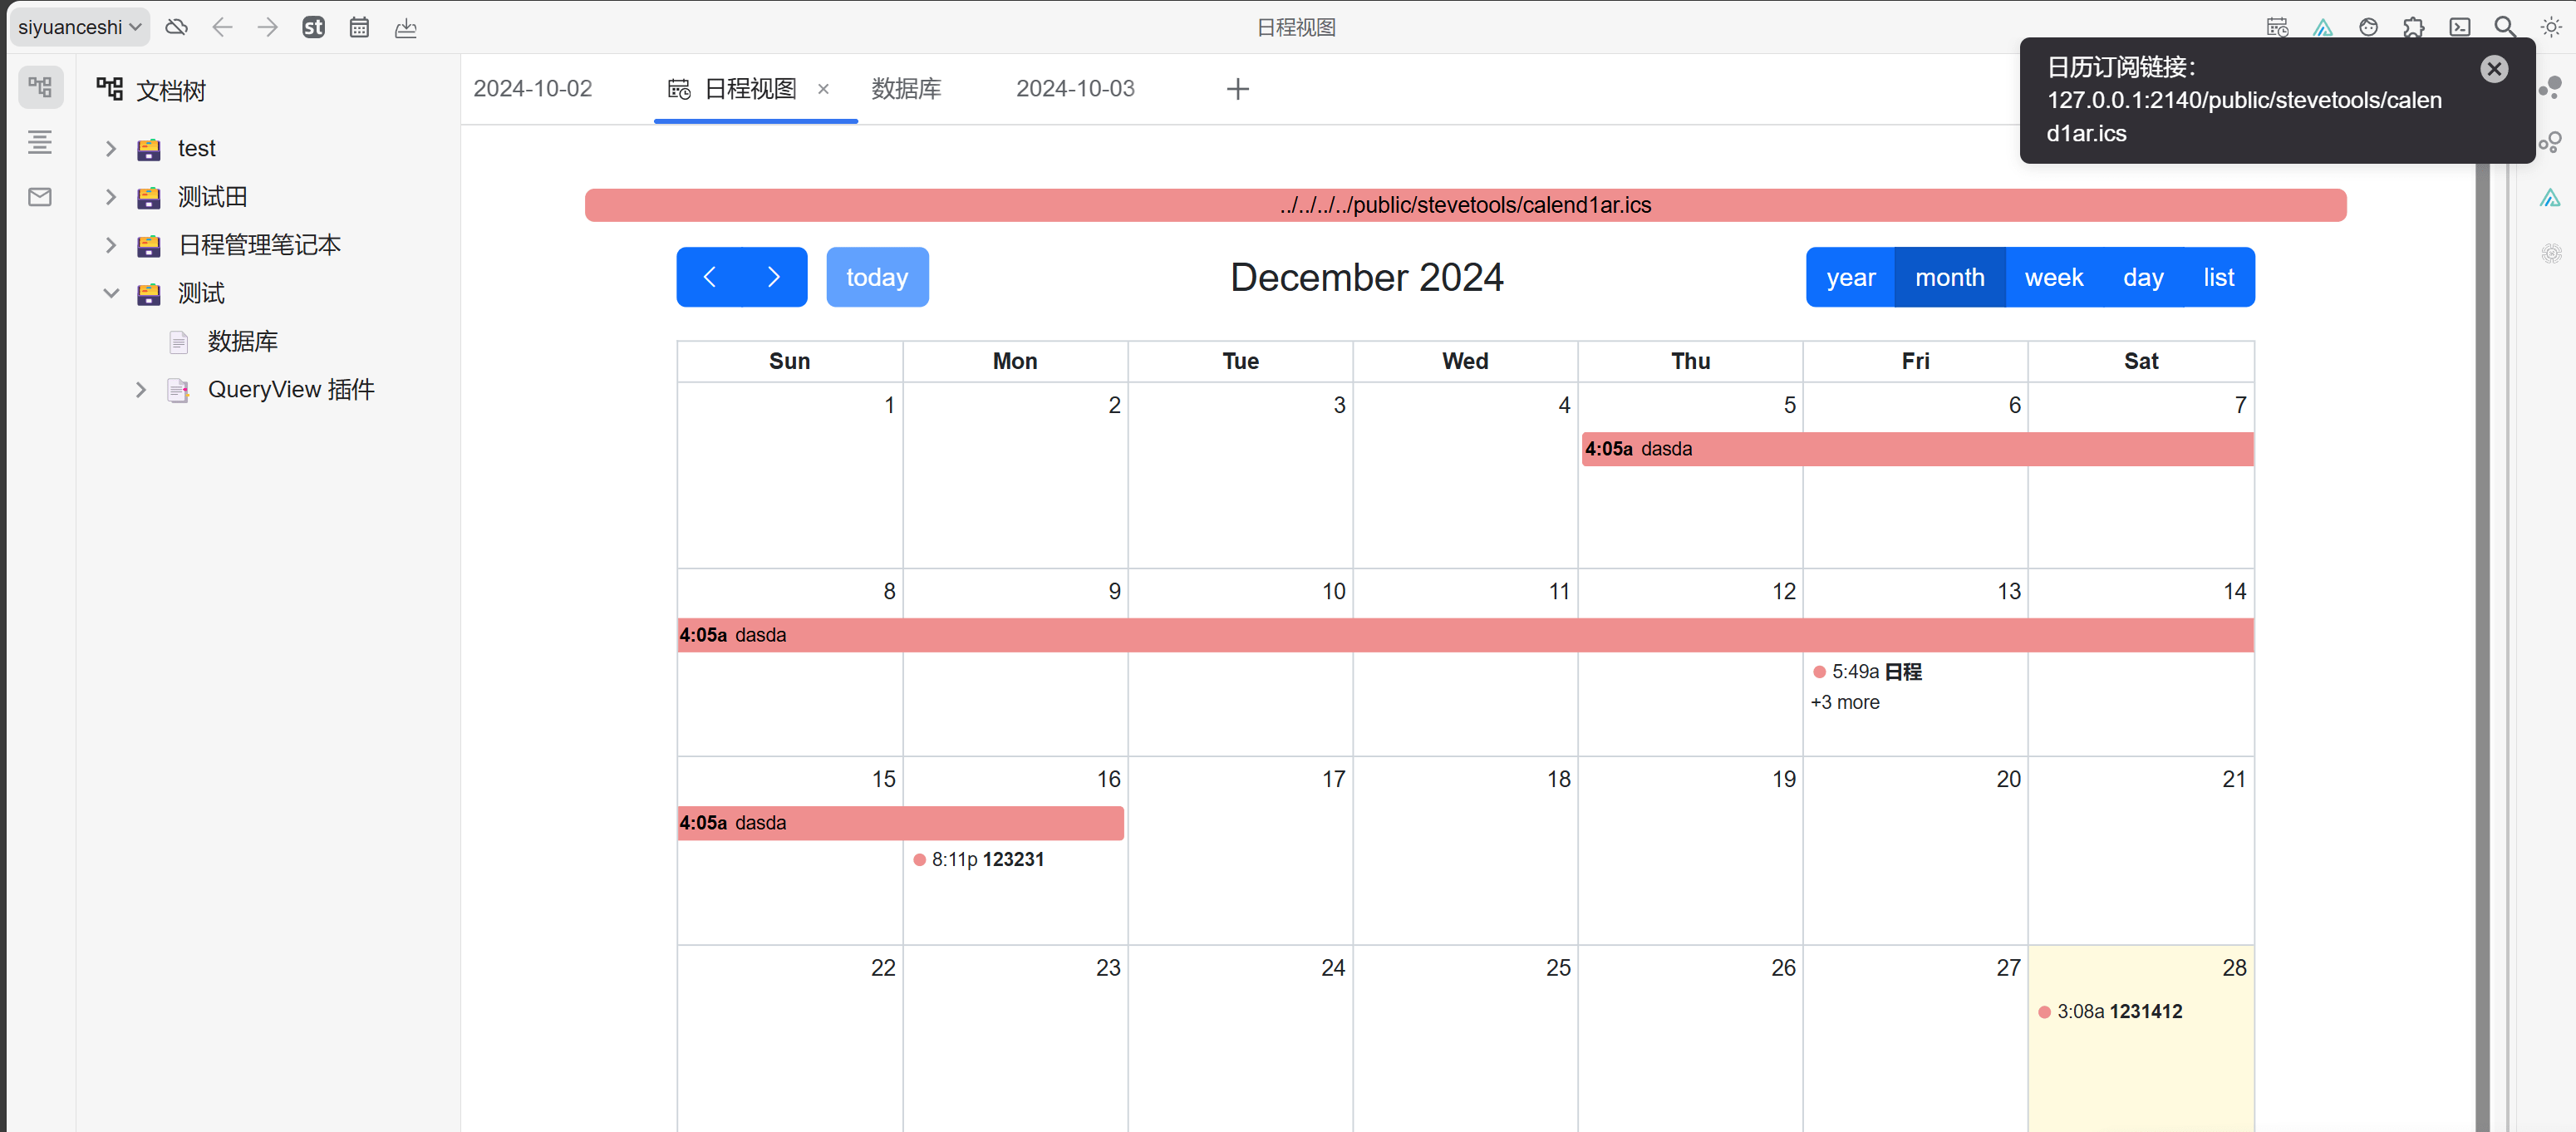Image resolution: width=2576 pixels, height=1132 pixels.
Task: Collapse the 测试 notebook
Action: click(111, 293)
